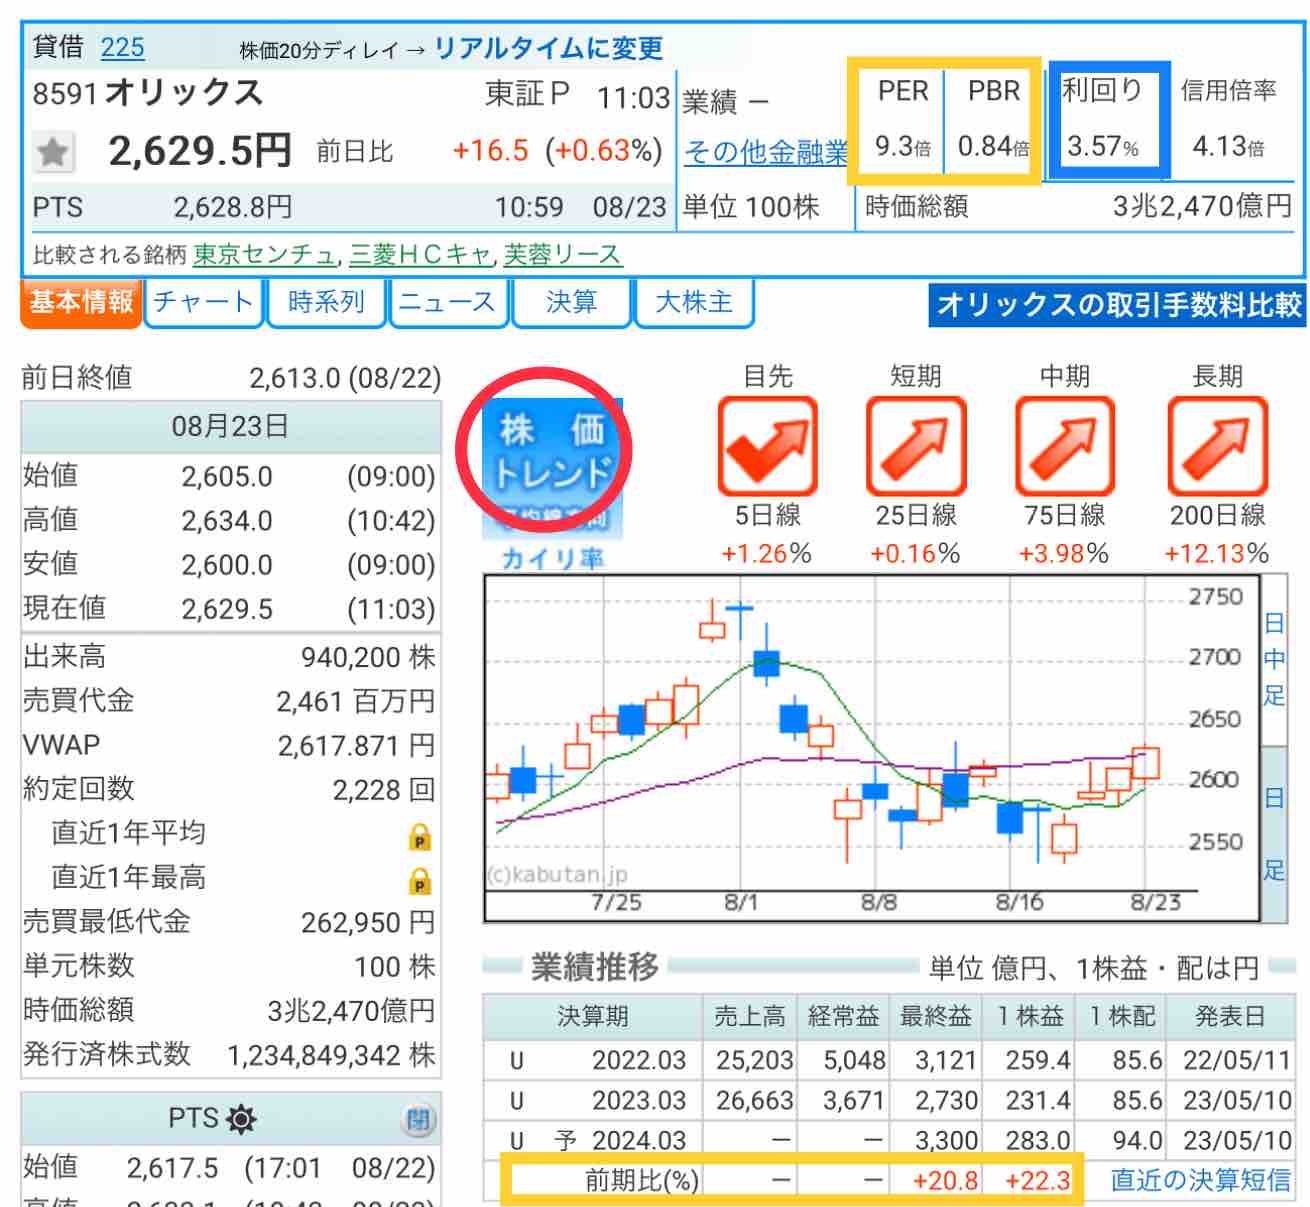Click the PTS price 2,628.8円

(x=233, y=207)
